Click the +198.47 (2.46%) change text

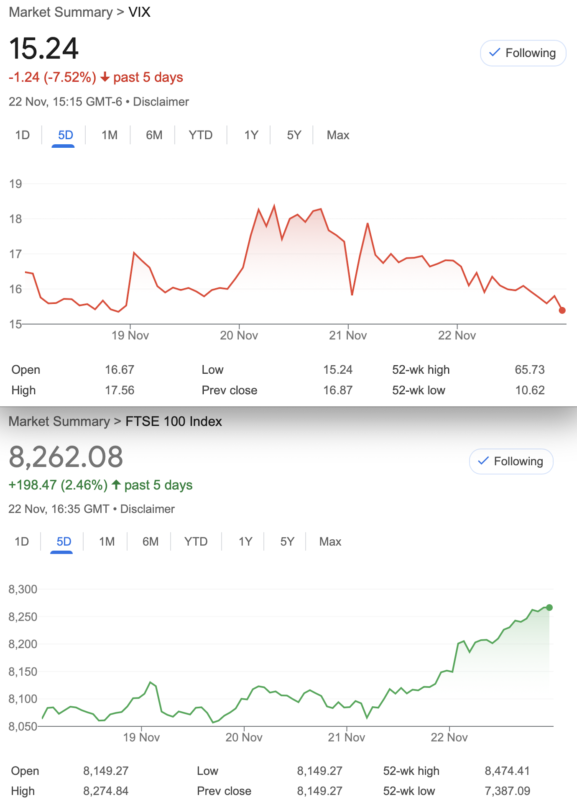58,485
